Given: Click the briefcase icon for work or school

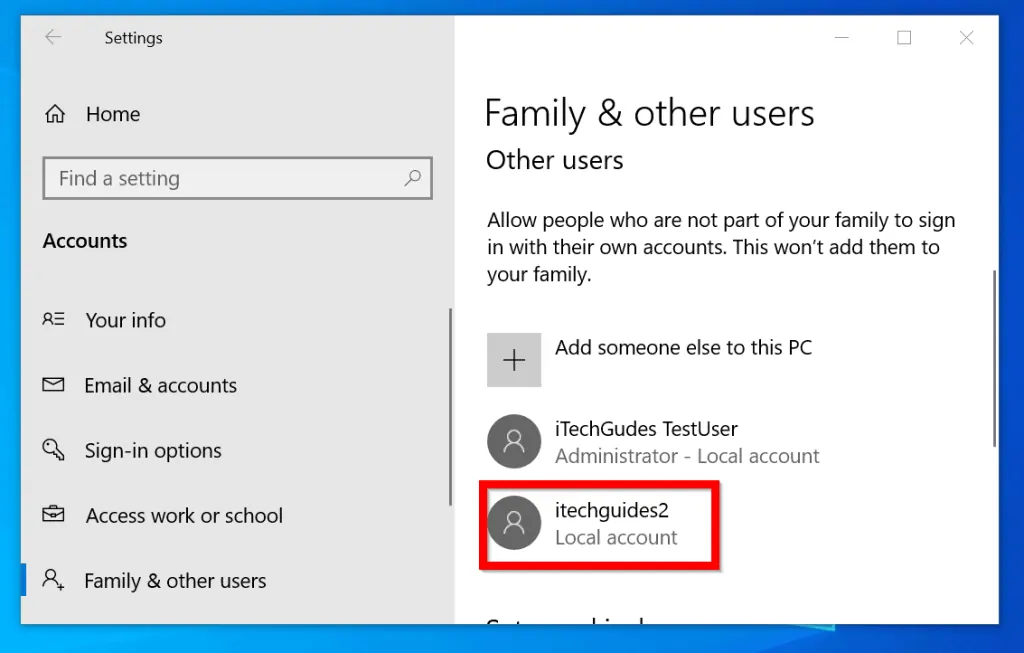Looking at the screenshot, I should [54, 515].
